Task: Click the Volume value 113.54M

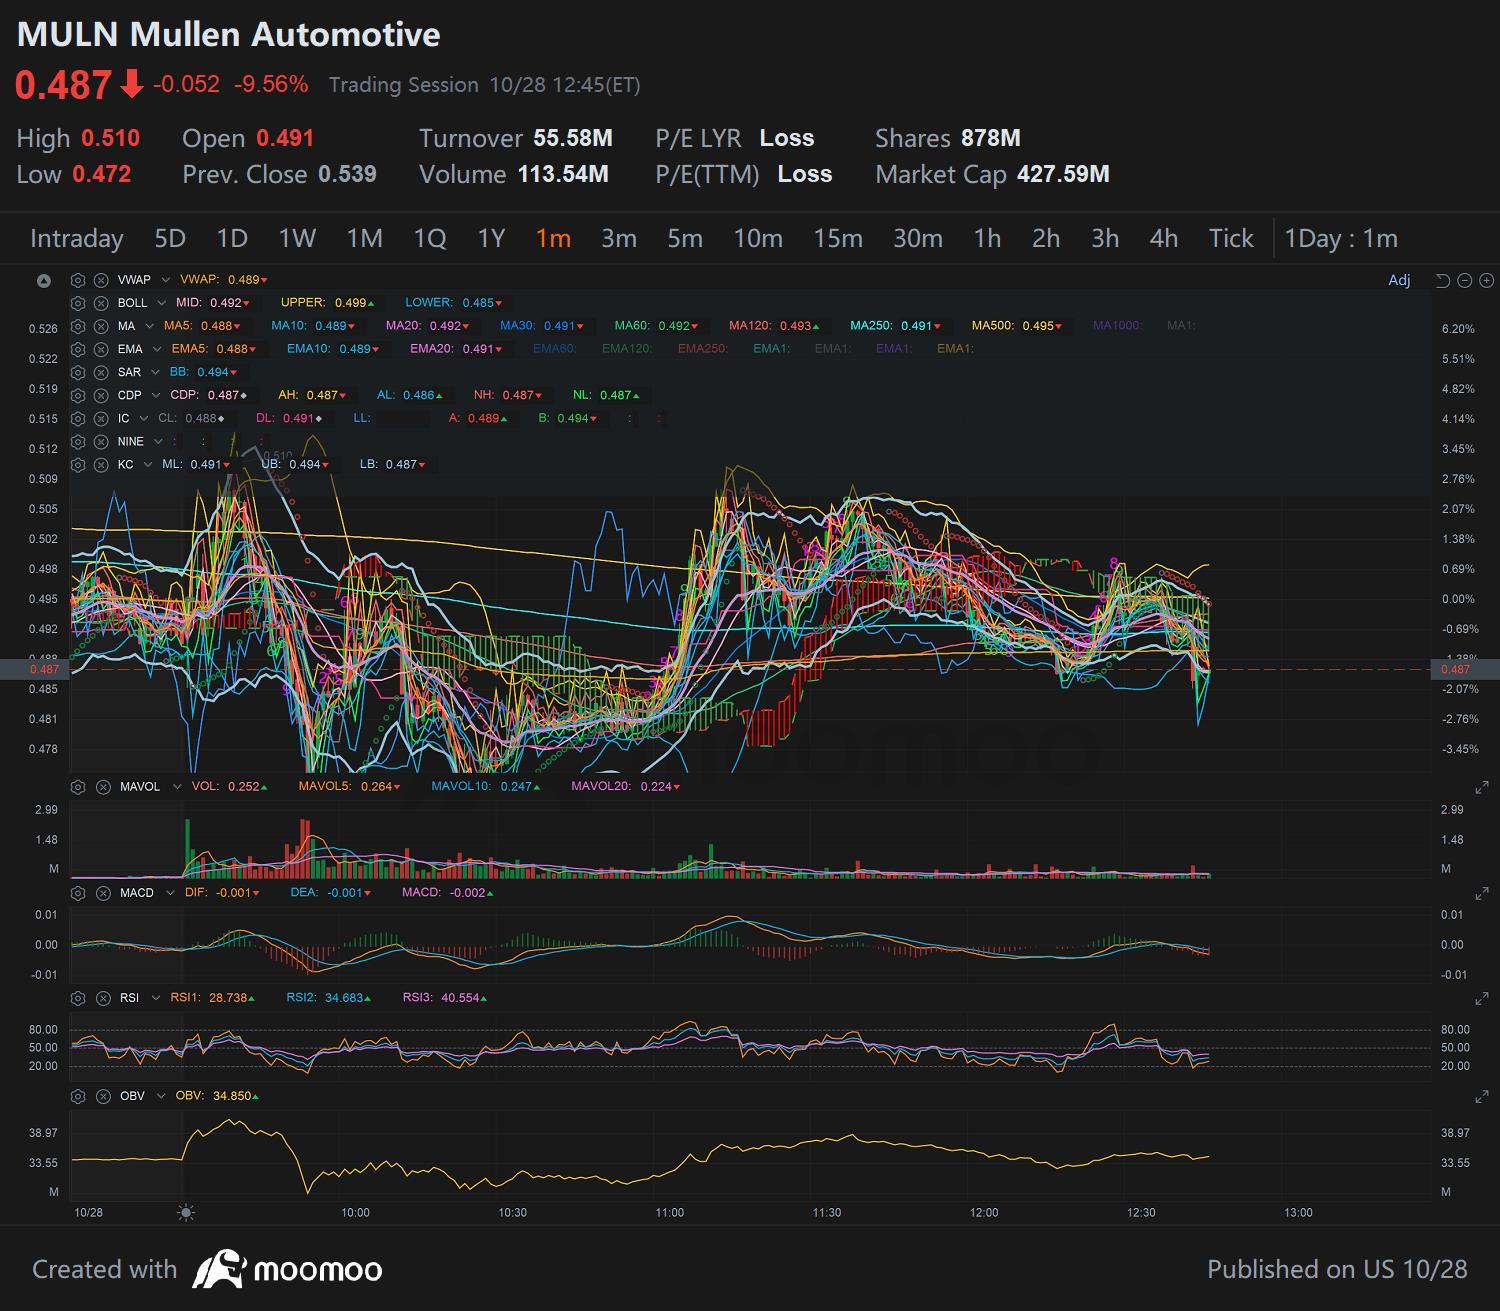Action: (563, 174)
